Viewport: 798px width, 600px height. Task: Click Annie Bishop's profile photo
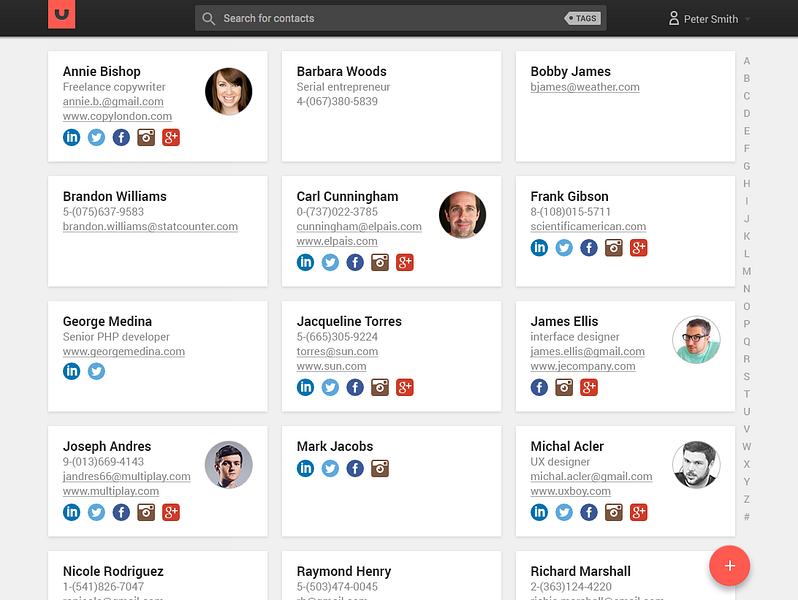pos(229,92)
